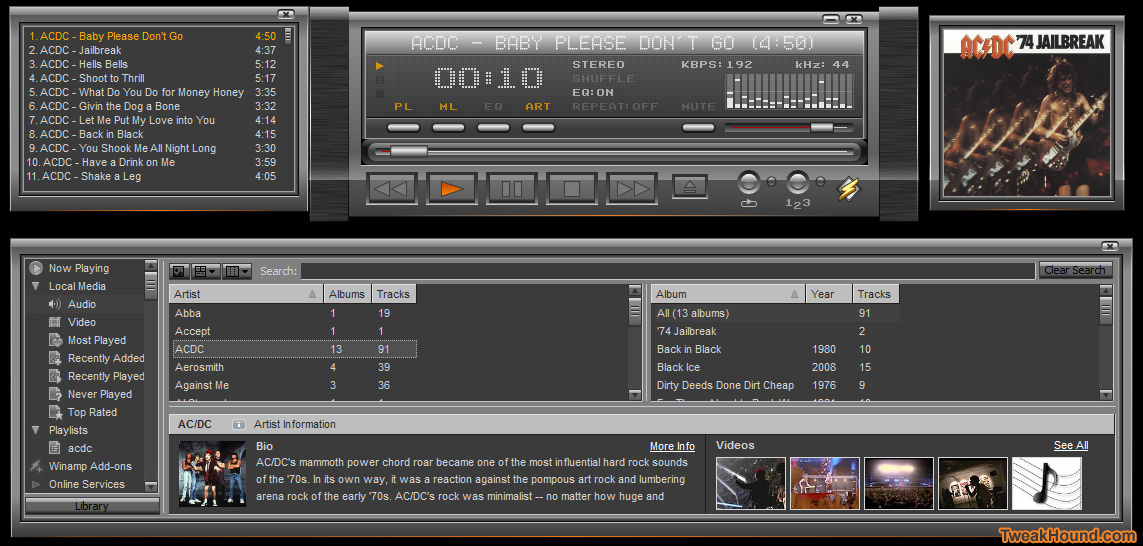
Task: Select Audio under Local Media
Action: (x=82, y=304)
